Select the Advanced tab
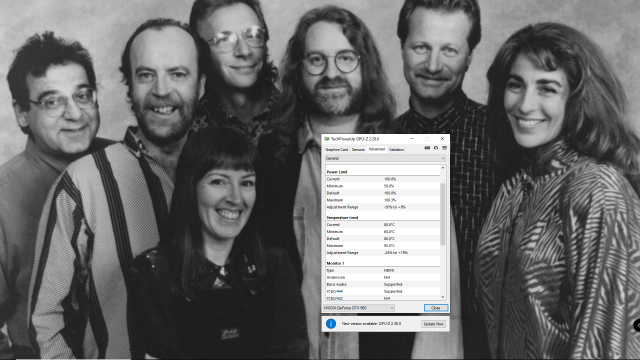This screenshot has height=360, width=640. pos(376,149)
